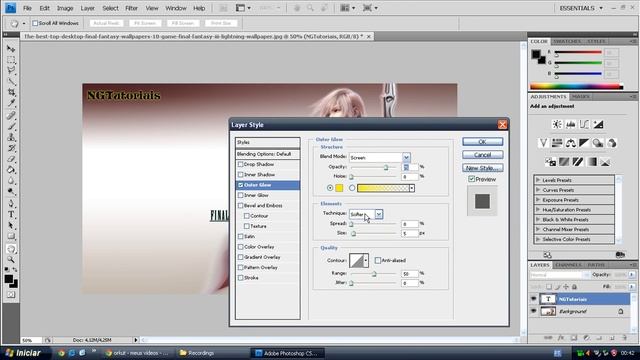Add a Photo Filter adjustment

[x=598, y=143]
